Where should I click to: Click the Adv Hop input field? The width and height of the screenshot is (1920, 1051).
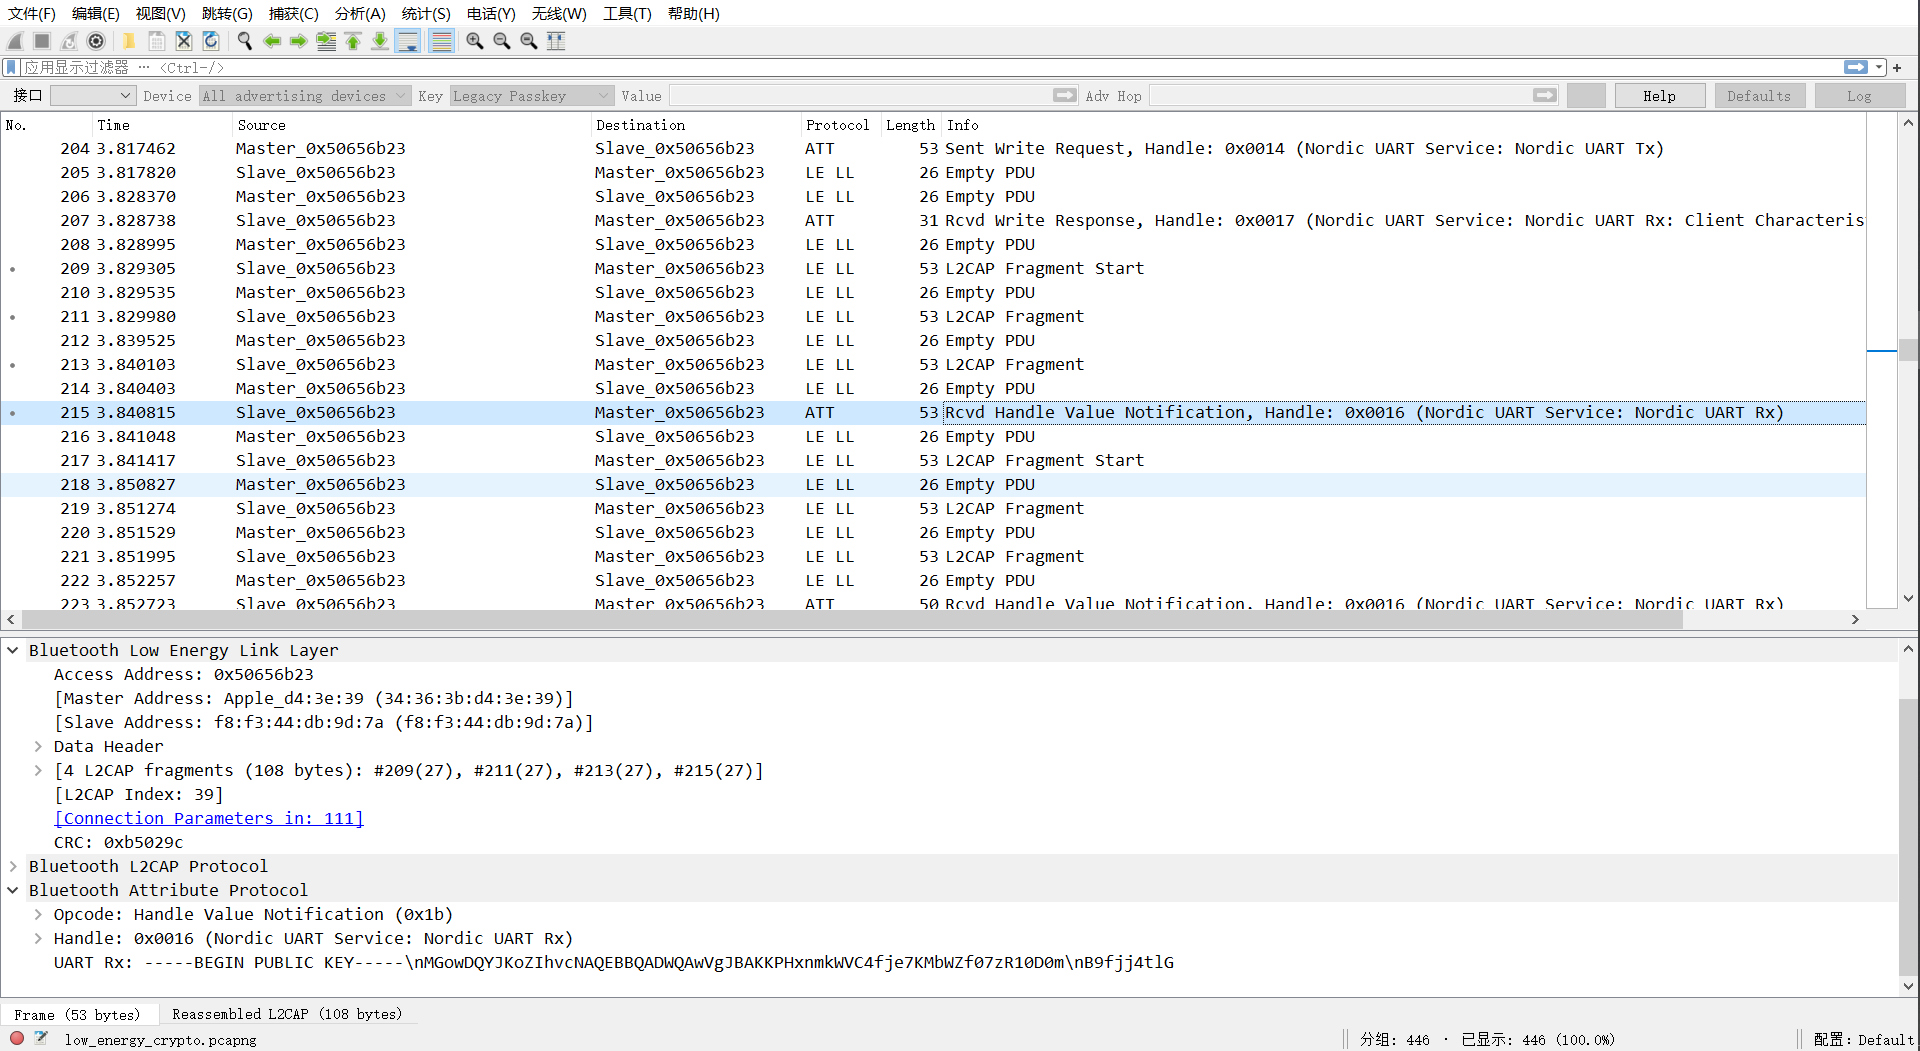1340,96
